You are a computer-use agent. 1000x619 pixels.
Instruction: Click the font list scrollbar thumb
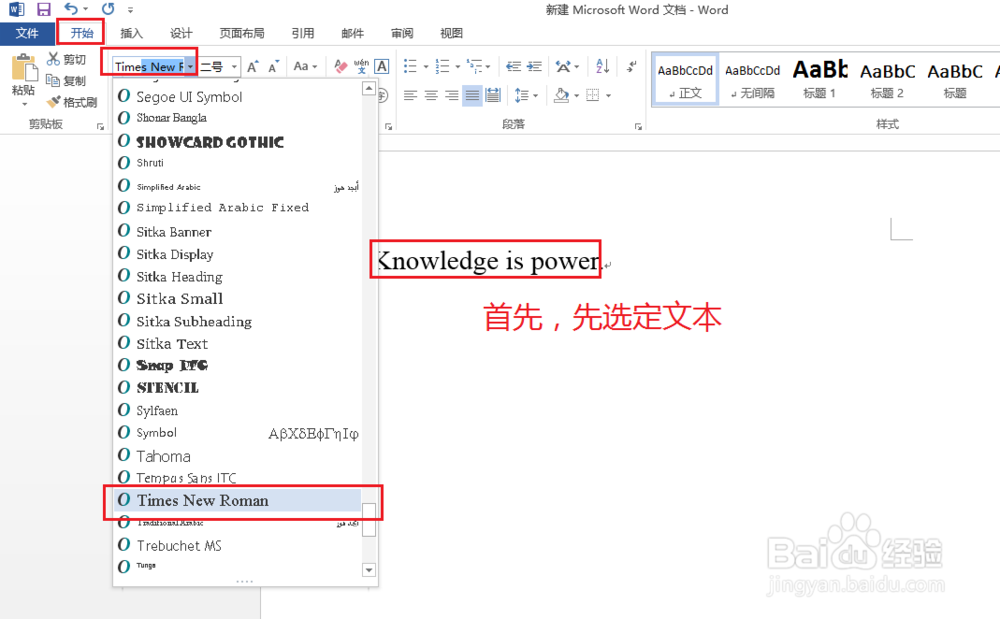click(x=369, y=520)
